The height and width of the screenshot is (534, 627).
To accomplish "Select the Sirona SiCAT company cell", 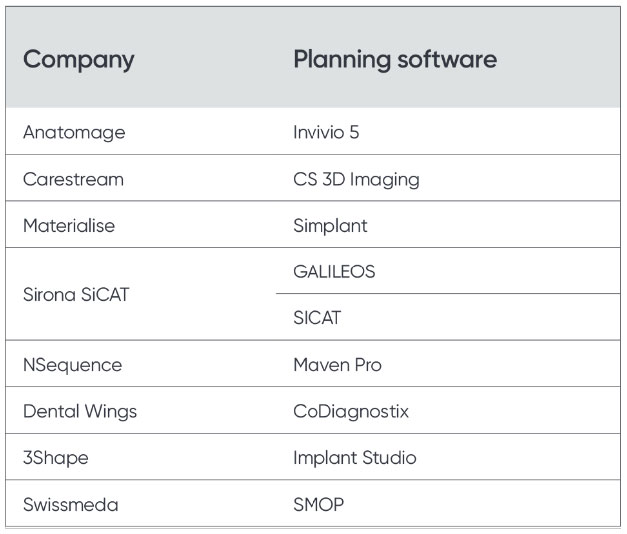I will pyautogui.click(x=79, y=295).
